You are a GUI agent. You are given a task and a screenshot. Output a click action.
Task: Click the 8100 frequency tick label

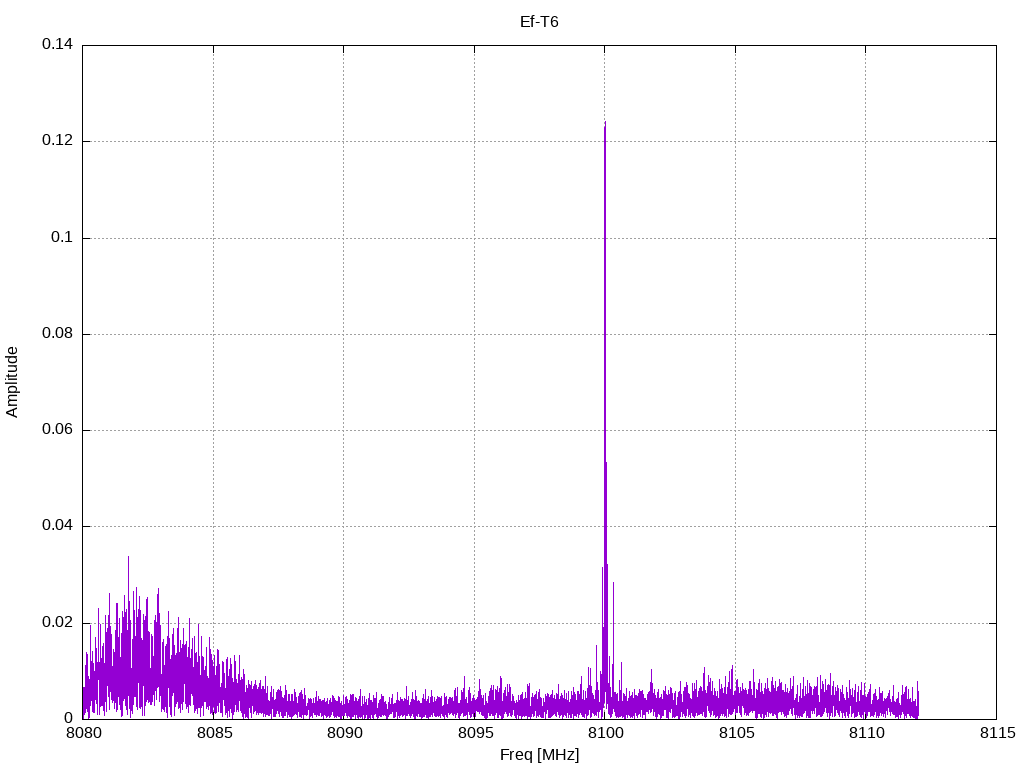click(x=605, y=734)
